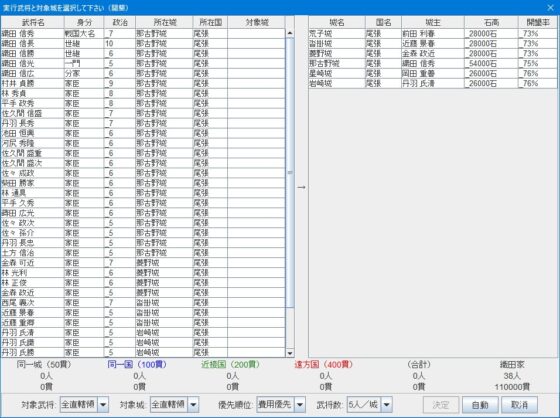Sort by the 城名 column header
560x418 pixels.
coord(337,22)
